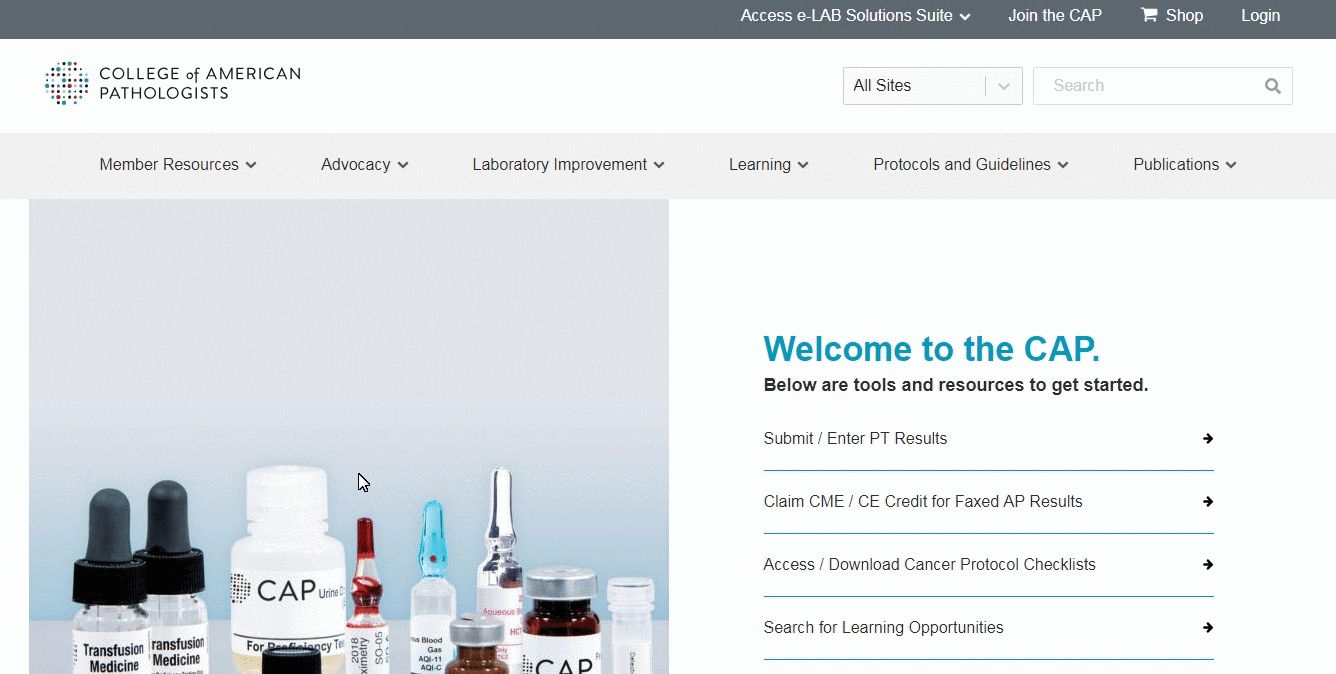Click the proficiency testing bottles hero image
The image size is (1336, 674).
click(349, 436)
